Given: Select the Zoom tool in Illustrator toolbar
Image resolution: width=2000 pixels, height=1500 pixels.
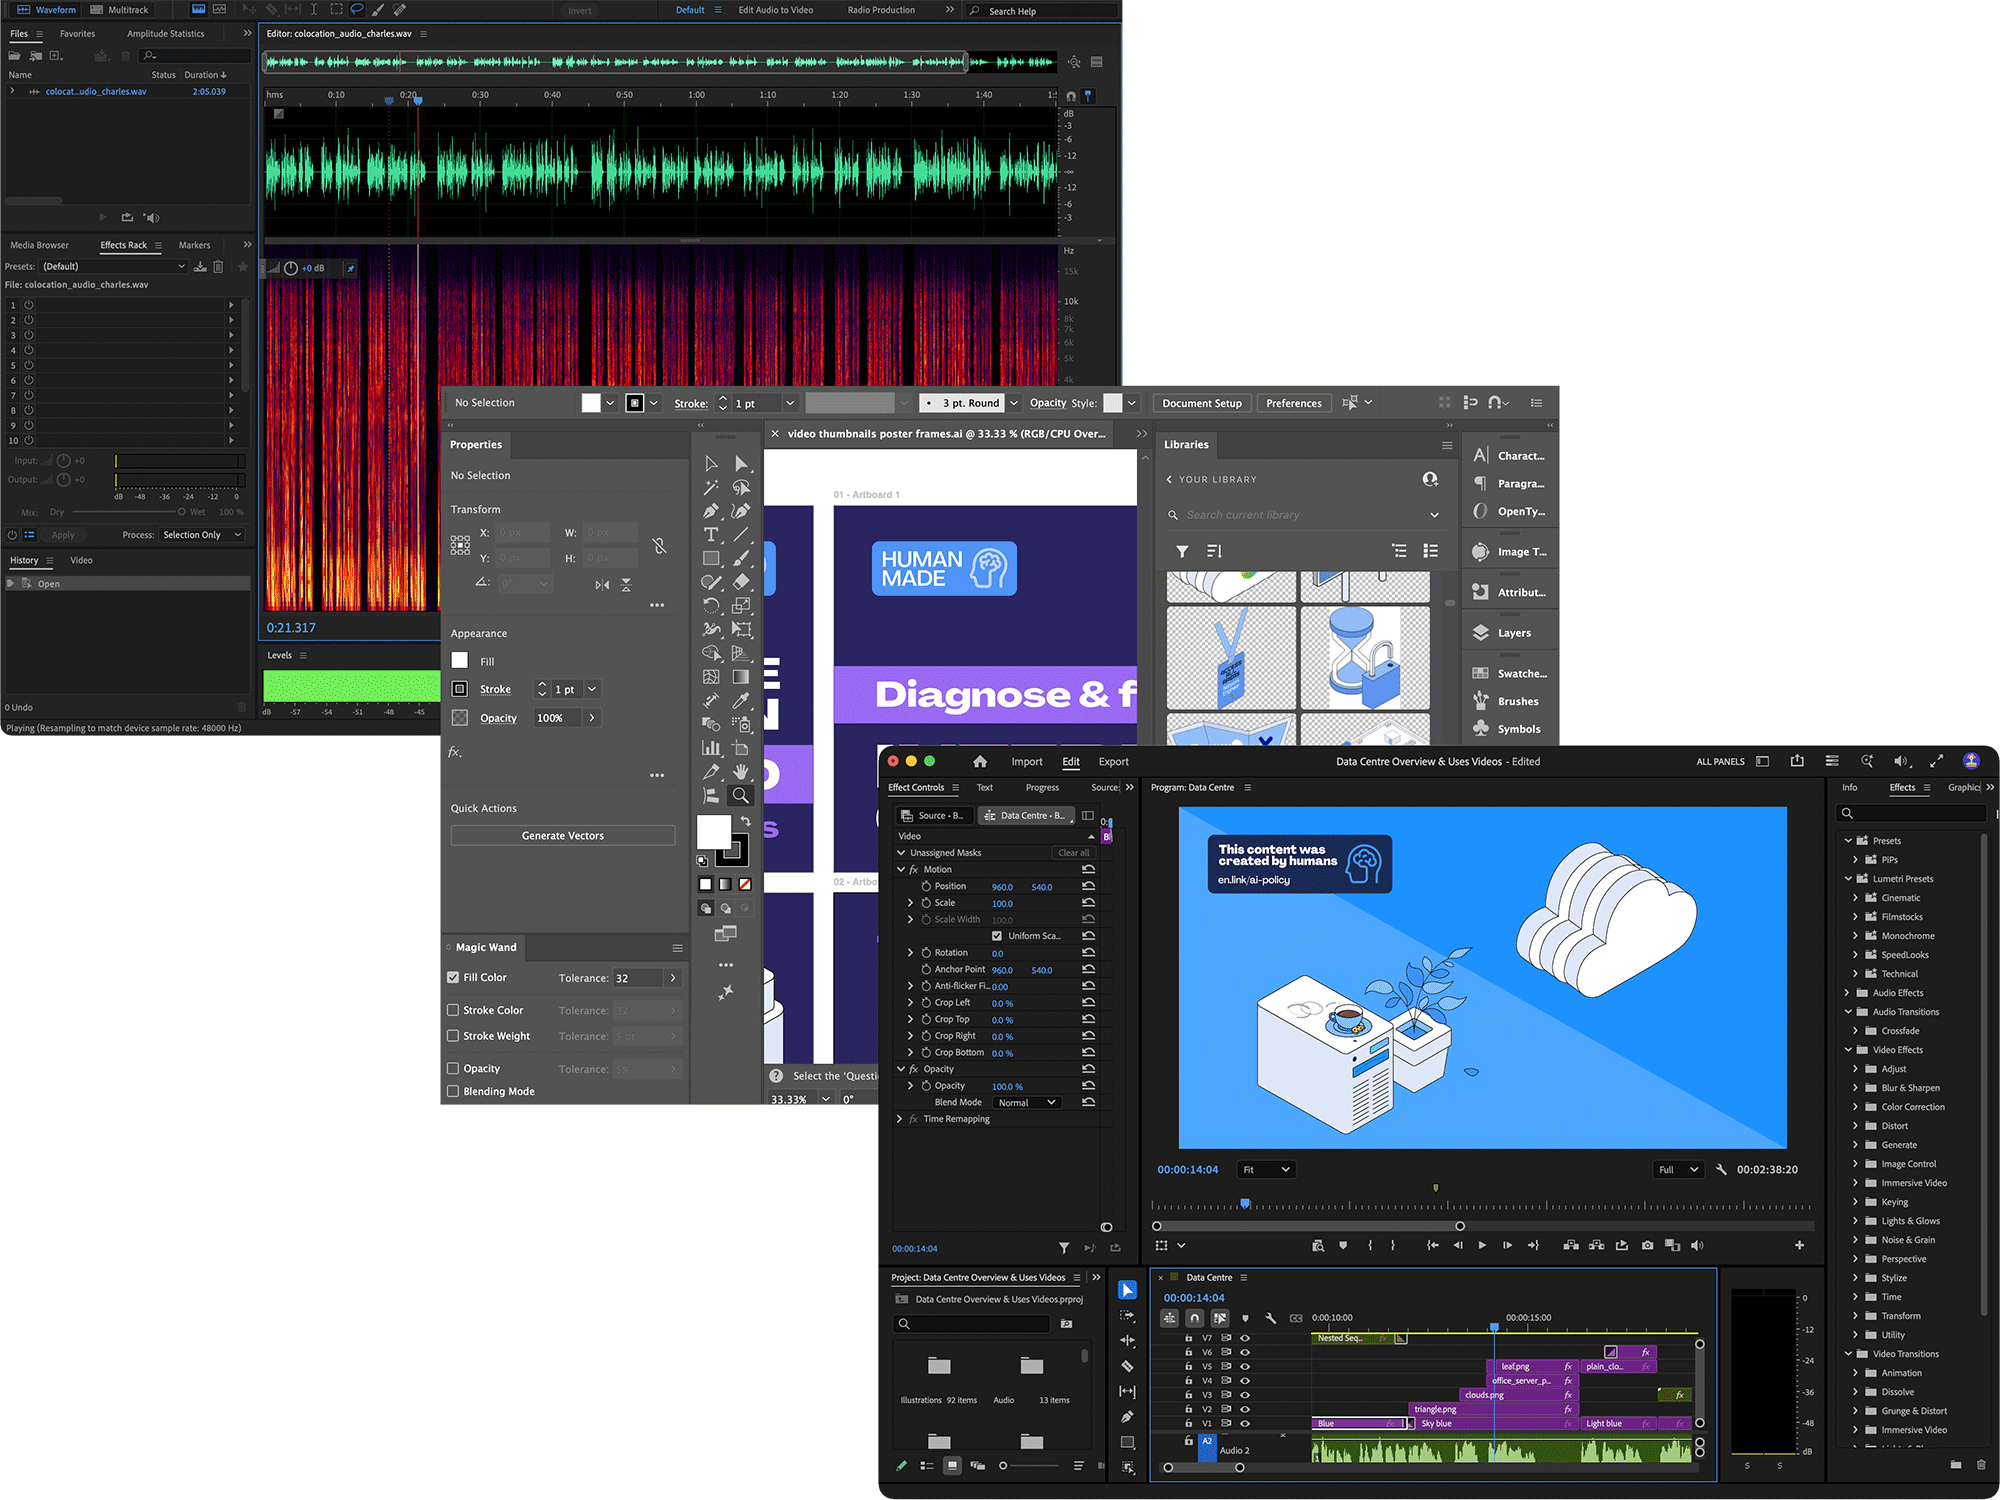Looking at the screenshot, I should click(740, 796).
